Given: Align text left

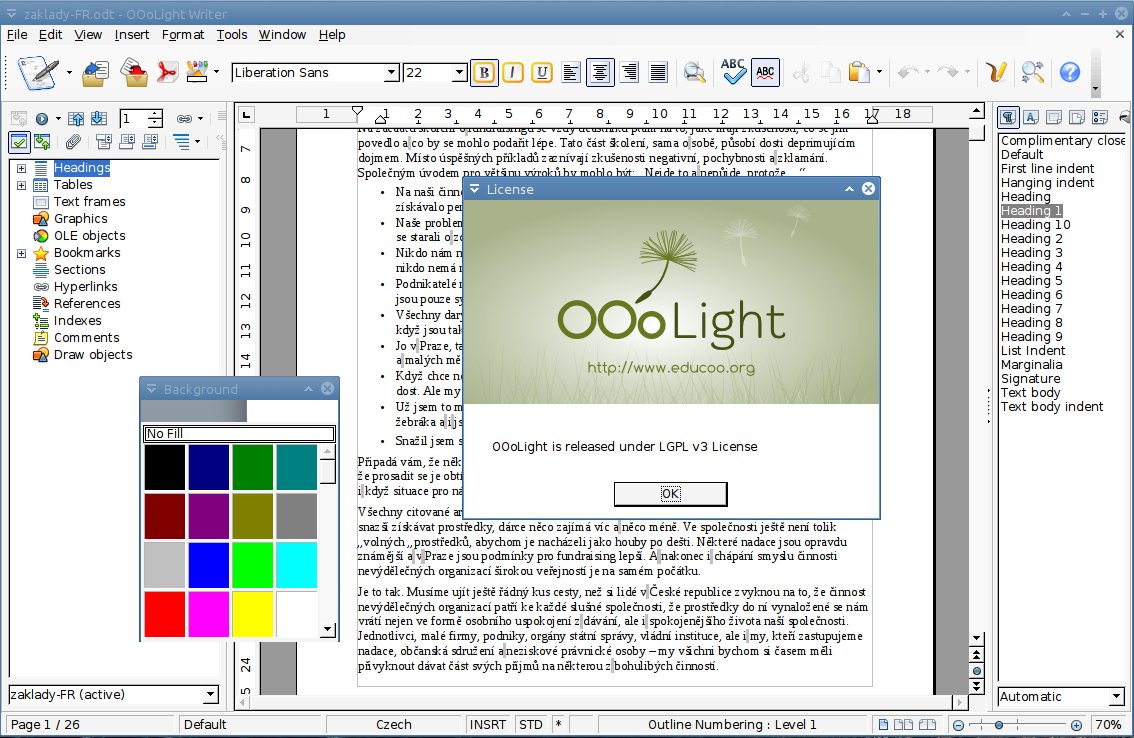Looking at the screenshot, I should pyautogui.click(x=571, y=72).
